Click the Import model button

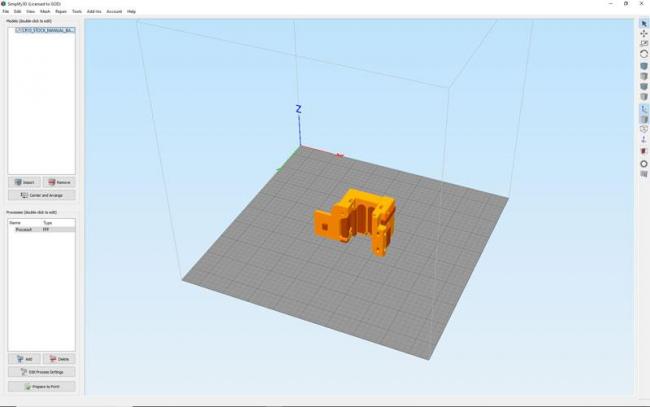(x=25, y=183)
